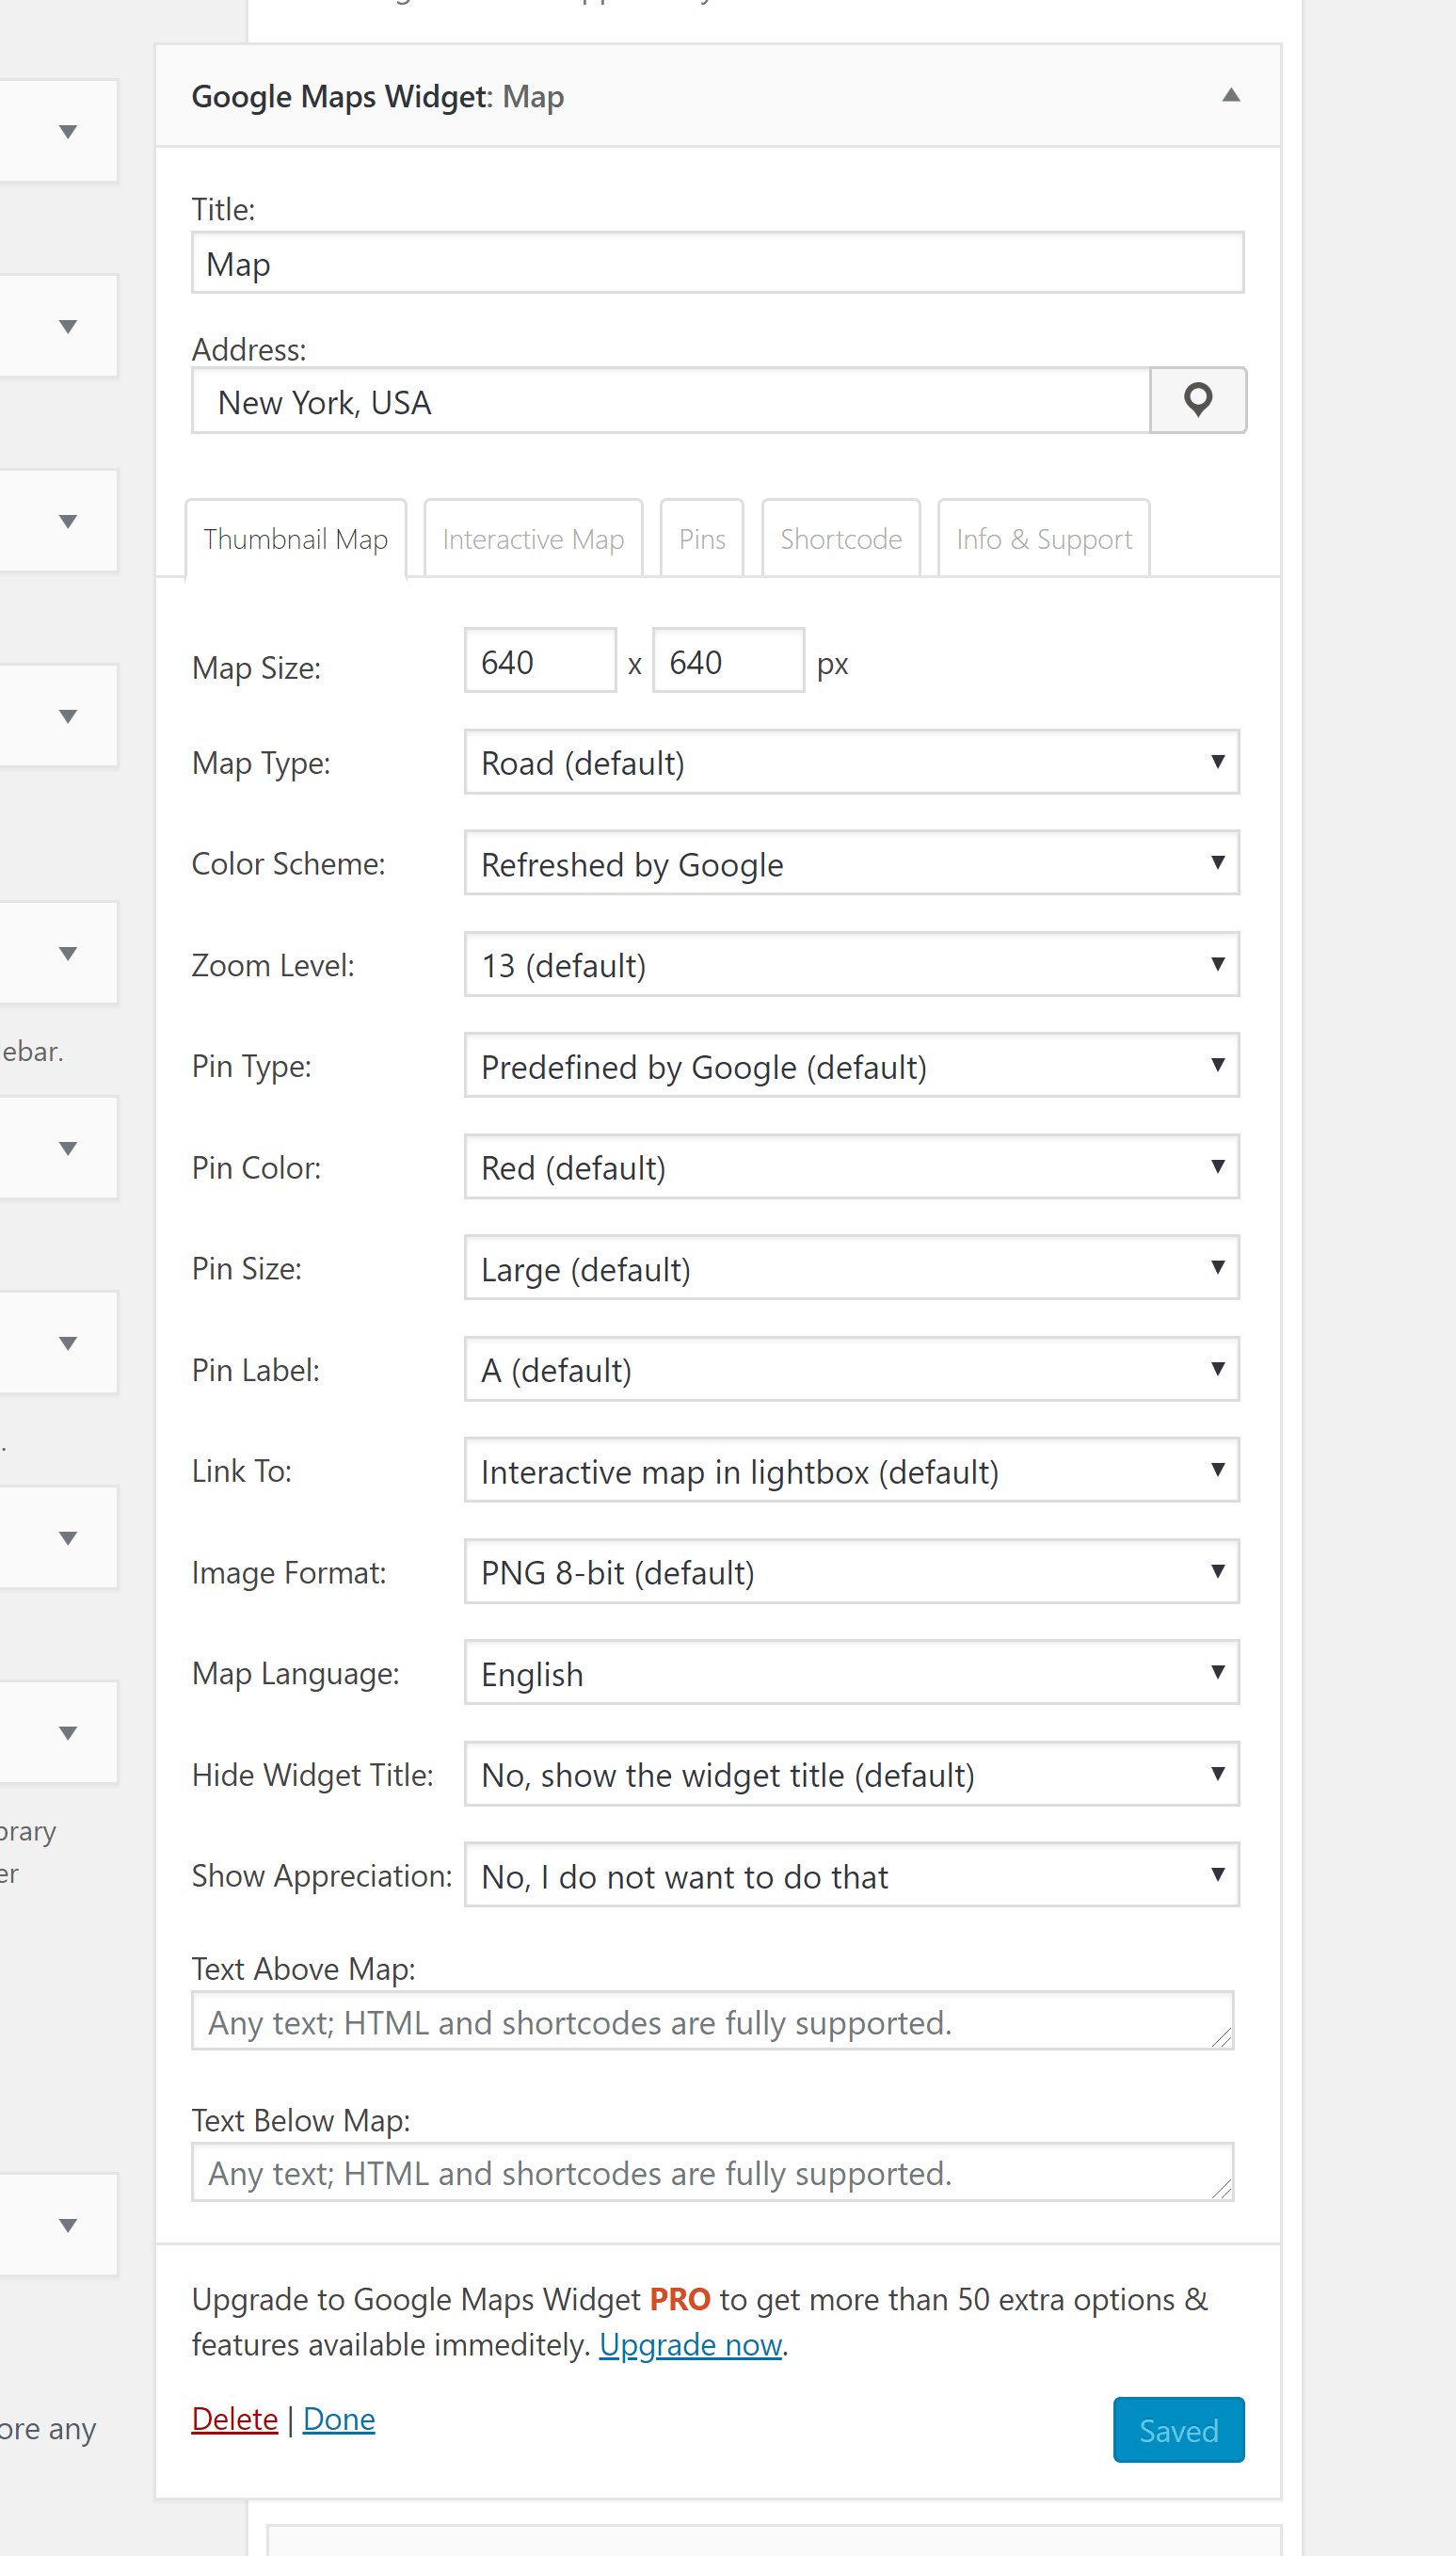Click the Upgrade now link

pyautogui.click(x=690, y=2345)
